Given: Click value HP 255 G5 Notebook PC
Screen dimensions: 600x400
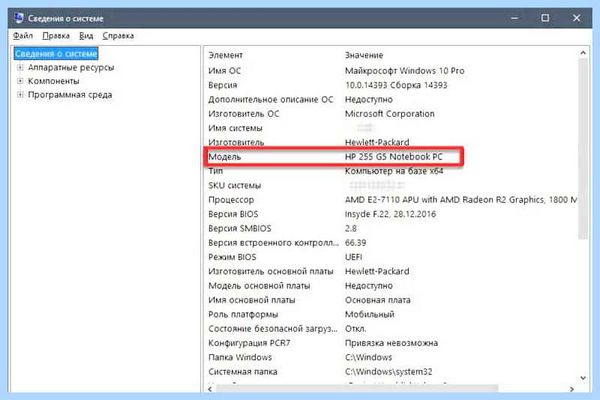Looking at the screenshot, I should pos(393,157).
